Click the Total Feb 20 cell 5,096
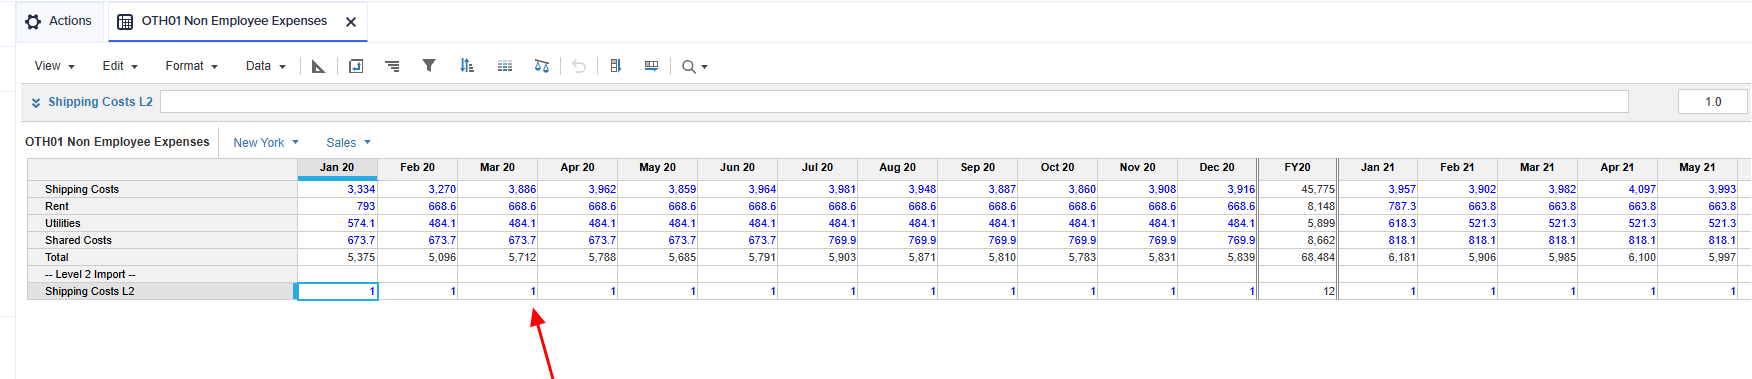This screenshot has height=379, width=1752. pyautogui.click(x=418, y=257)
